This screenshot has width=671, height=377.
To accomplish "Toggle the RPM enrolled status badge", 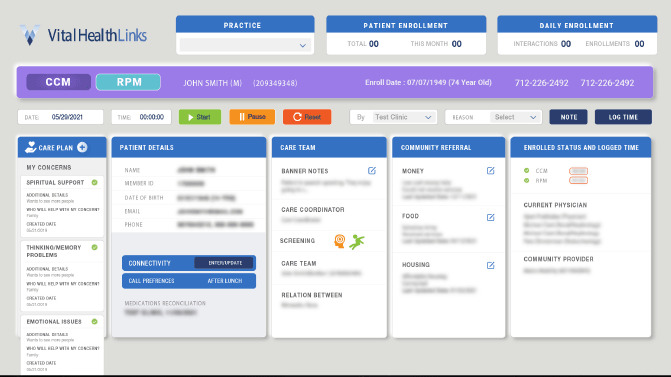I will coord(578,181).
